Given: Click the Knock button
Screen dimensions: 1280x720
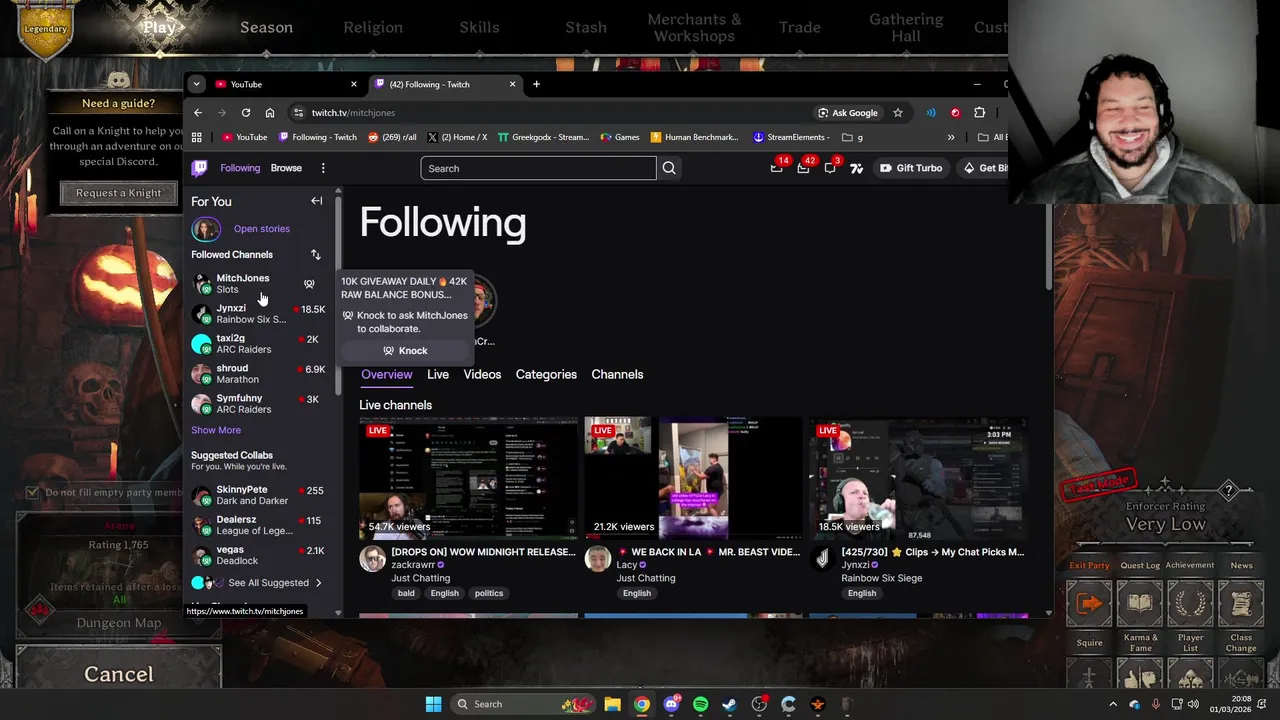Looking at the screenshot, I should click(405, 351).
